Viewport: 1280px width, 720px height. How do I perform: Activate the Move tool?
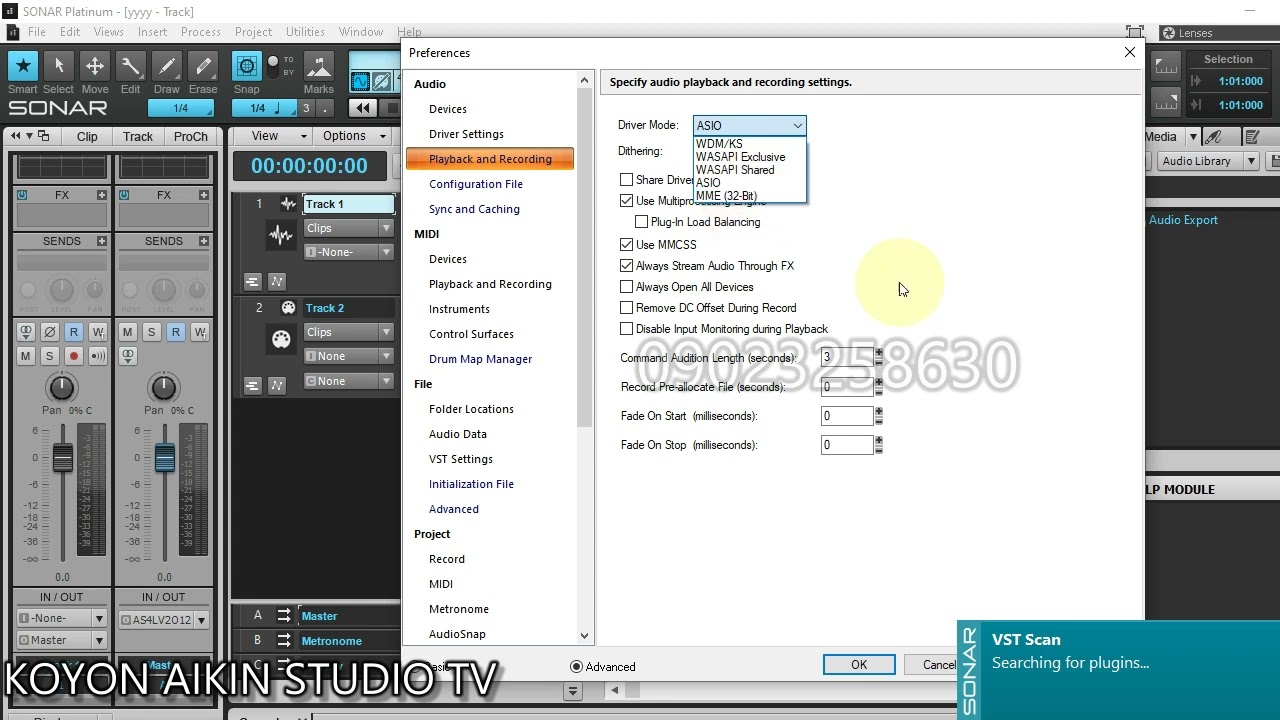(95, 66)
